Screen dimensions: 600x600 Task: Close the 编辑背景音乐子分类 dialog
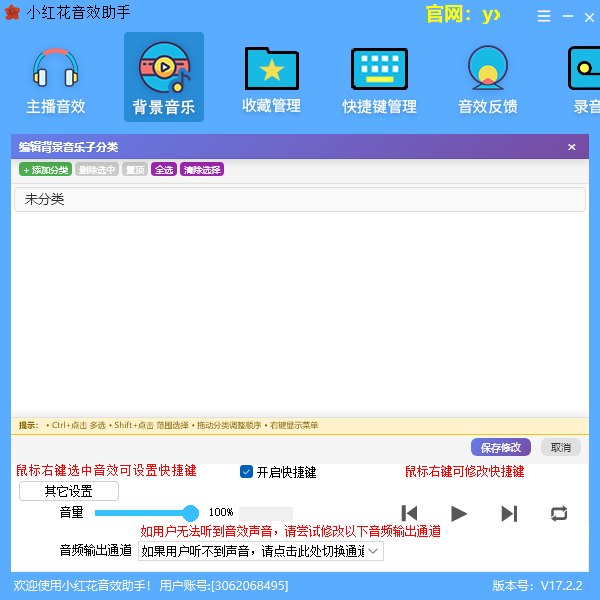pos(572,147)
